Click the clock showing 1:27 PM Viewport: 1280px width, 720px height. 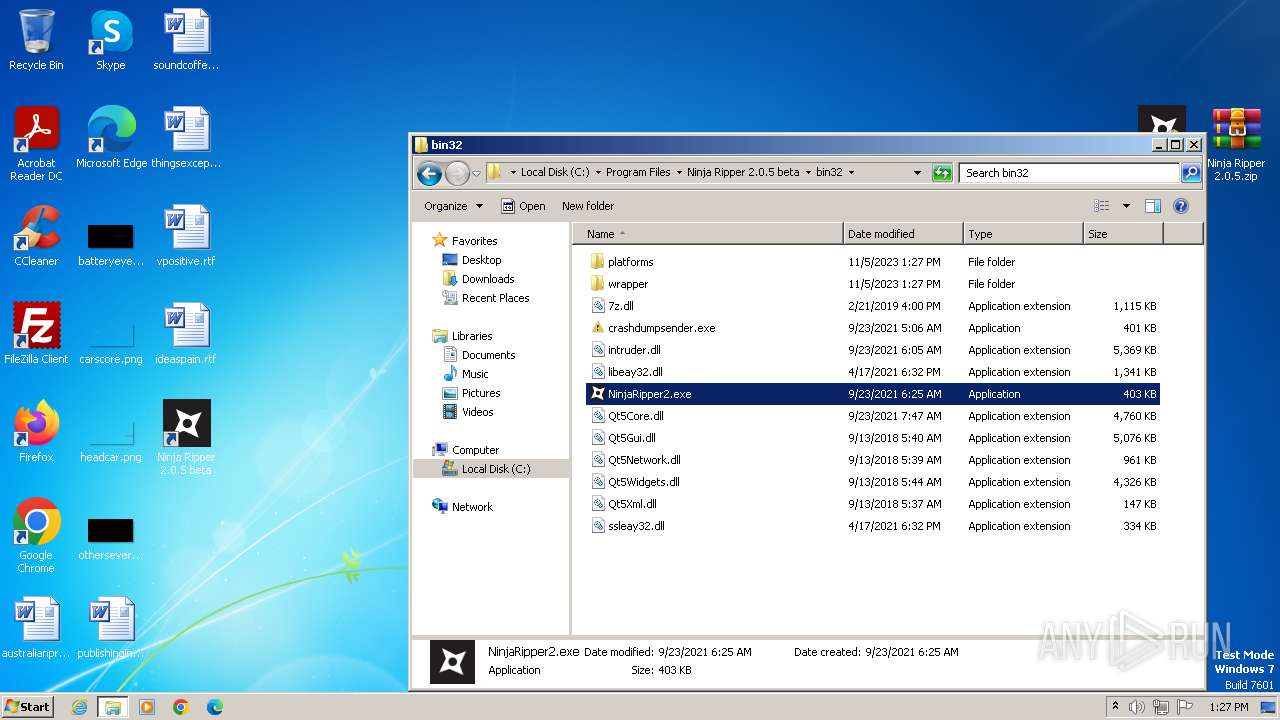(x=1228, y=707)
